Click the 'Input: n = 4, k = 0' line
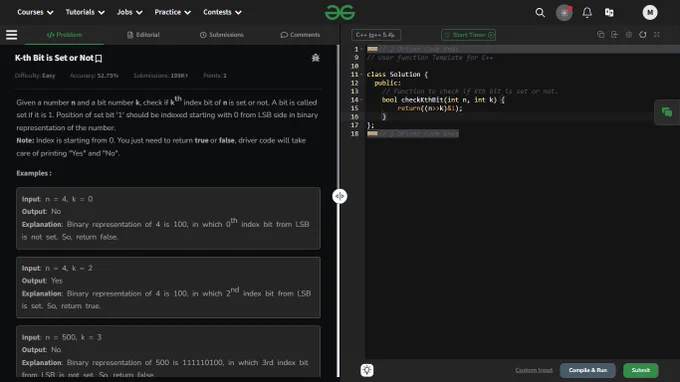 [57, 199]
